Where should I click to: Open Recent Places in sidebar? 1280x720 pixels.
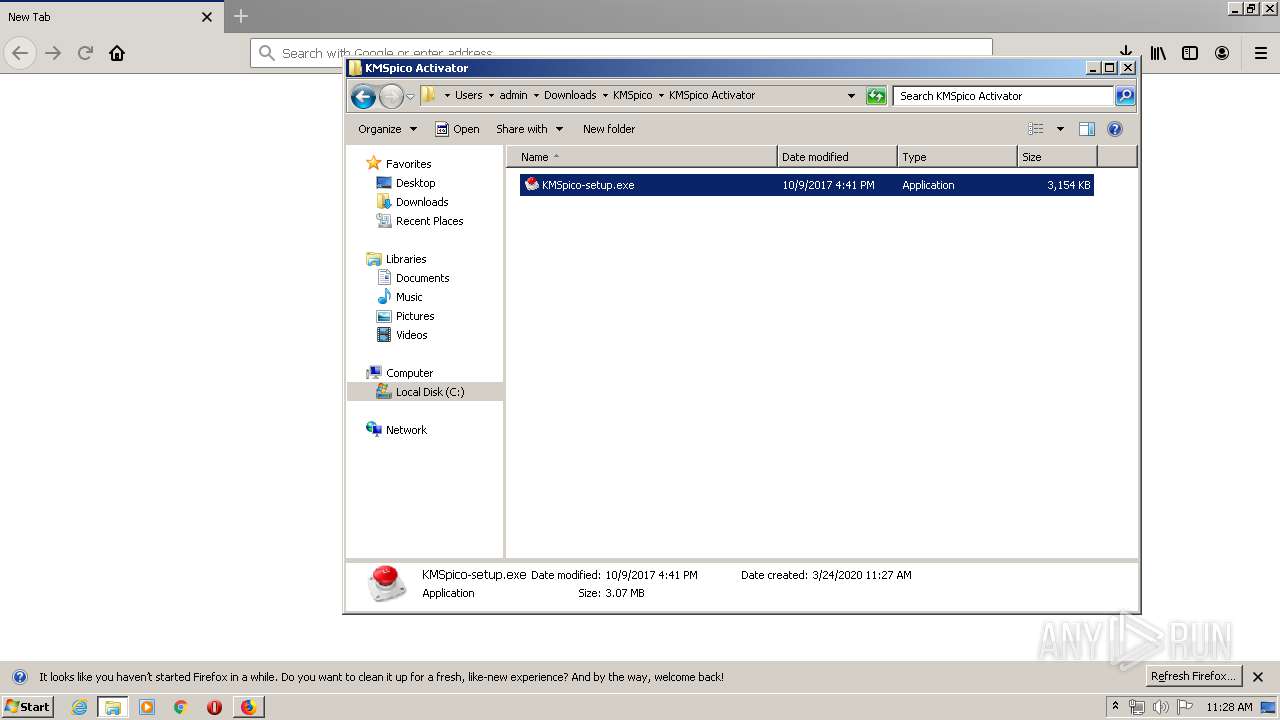[x=420, y=221]
